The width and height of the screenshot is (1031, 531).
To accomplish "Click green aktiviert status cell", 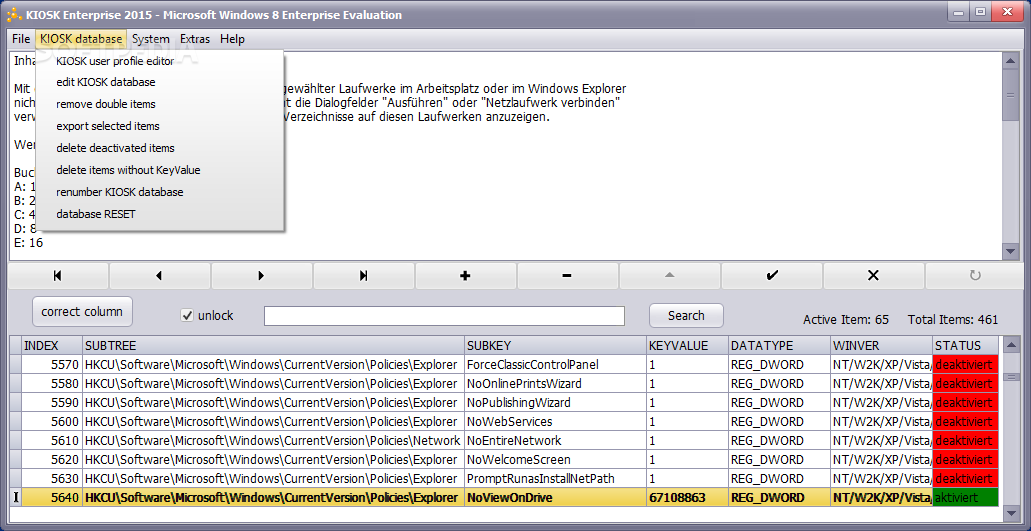I will [x=965, y=498].
